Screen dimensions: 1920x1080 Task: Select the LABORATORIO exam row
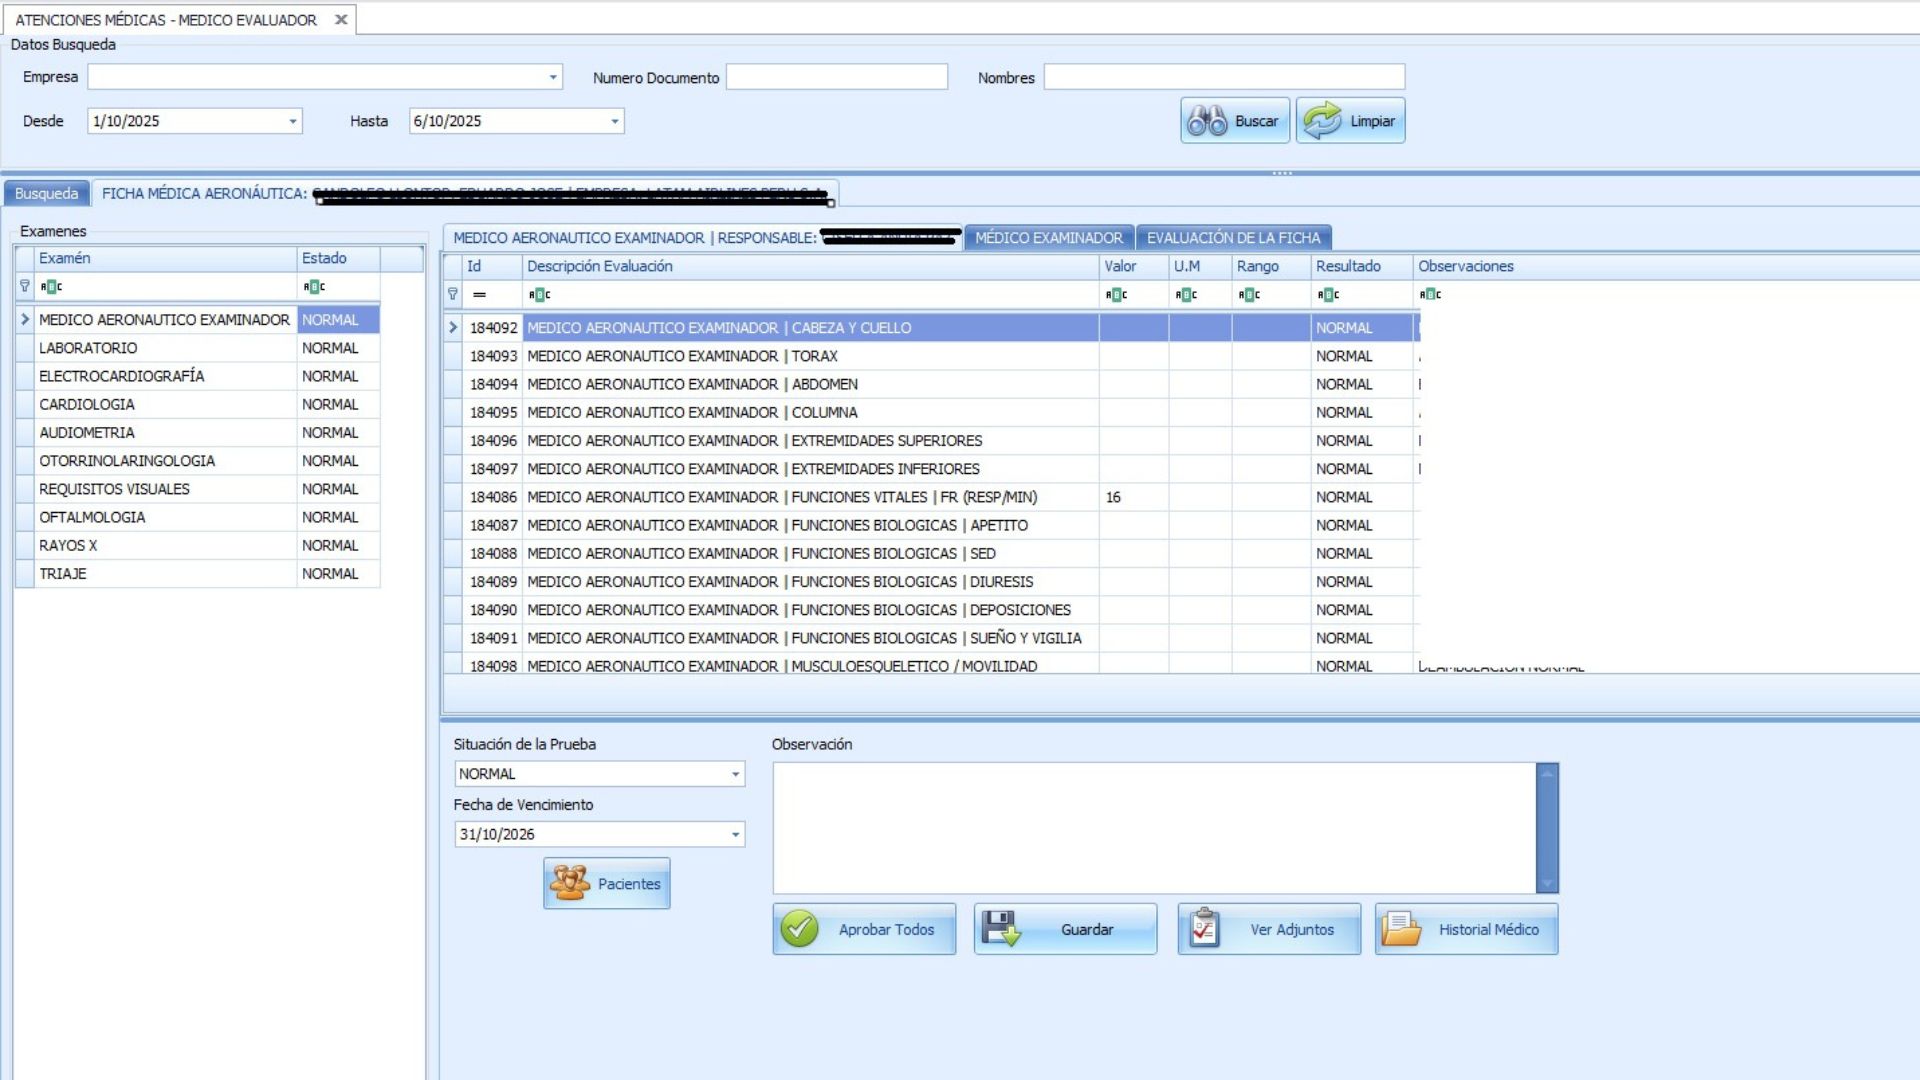(x=88, y=348)
